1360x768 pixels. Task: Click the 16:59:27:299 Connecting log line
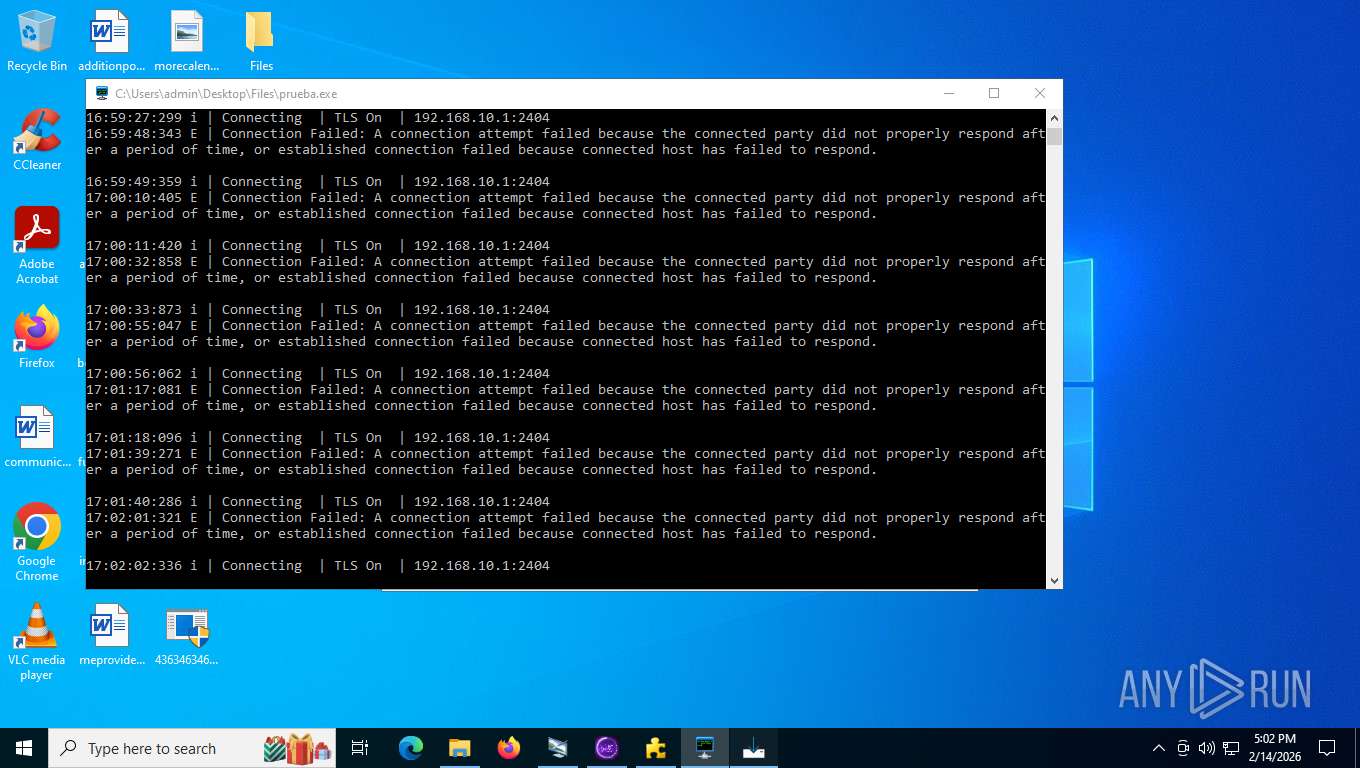tap(318, 118)
